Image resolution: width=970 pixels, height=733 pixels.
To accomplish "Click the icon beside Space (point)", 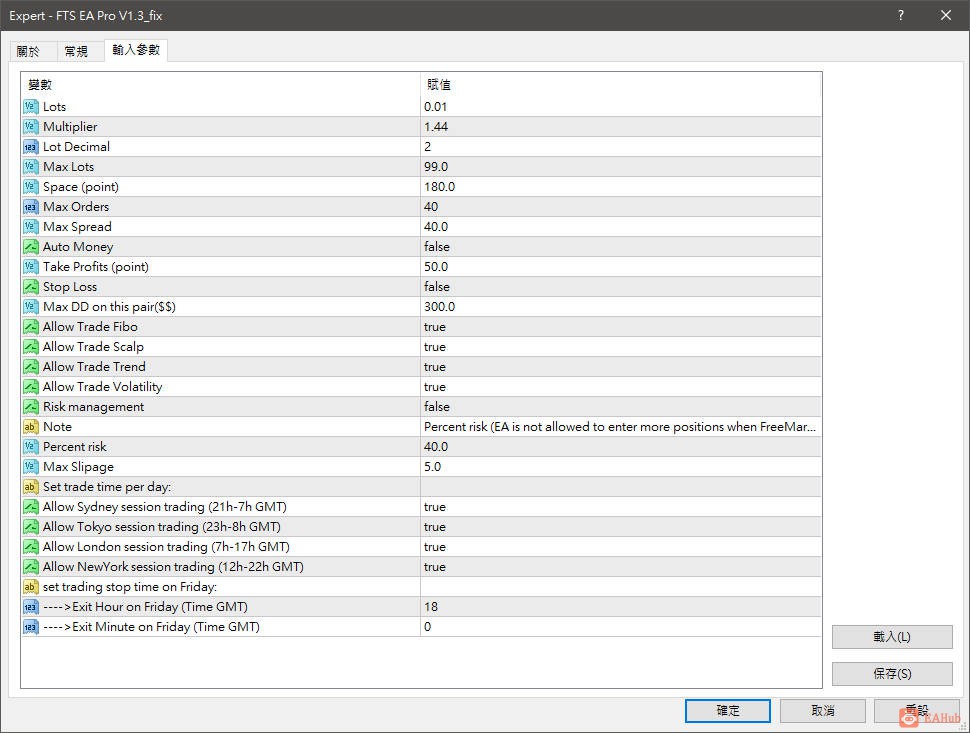I will tap(30, 187).
